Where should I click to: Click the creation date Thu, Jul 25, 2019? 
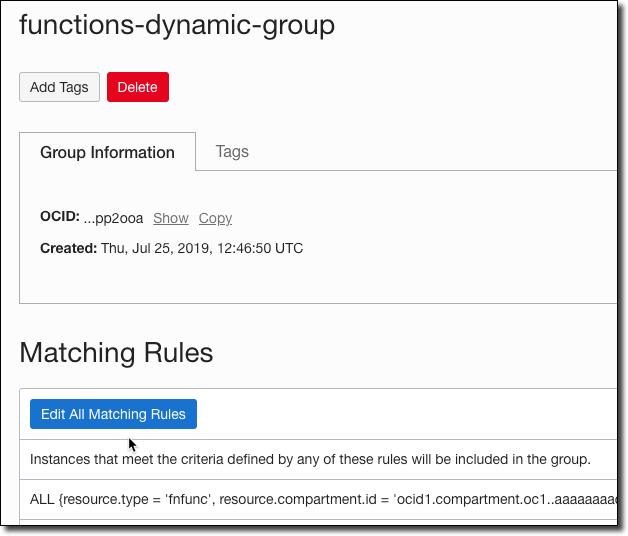(x=164, y=248)
